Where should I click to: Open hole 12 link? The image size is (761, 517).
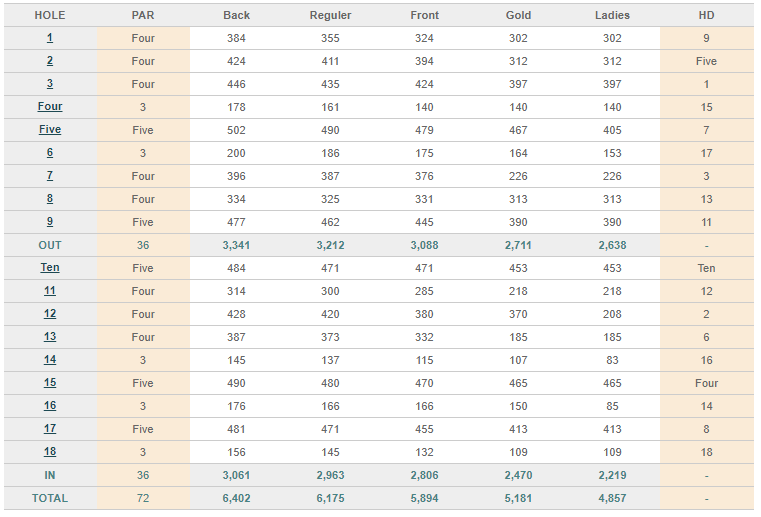(50, 314)
